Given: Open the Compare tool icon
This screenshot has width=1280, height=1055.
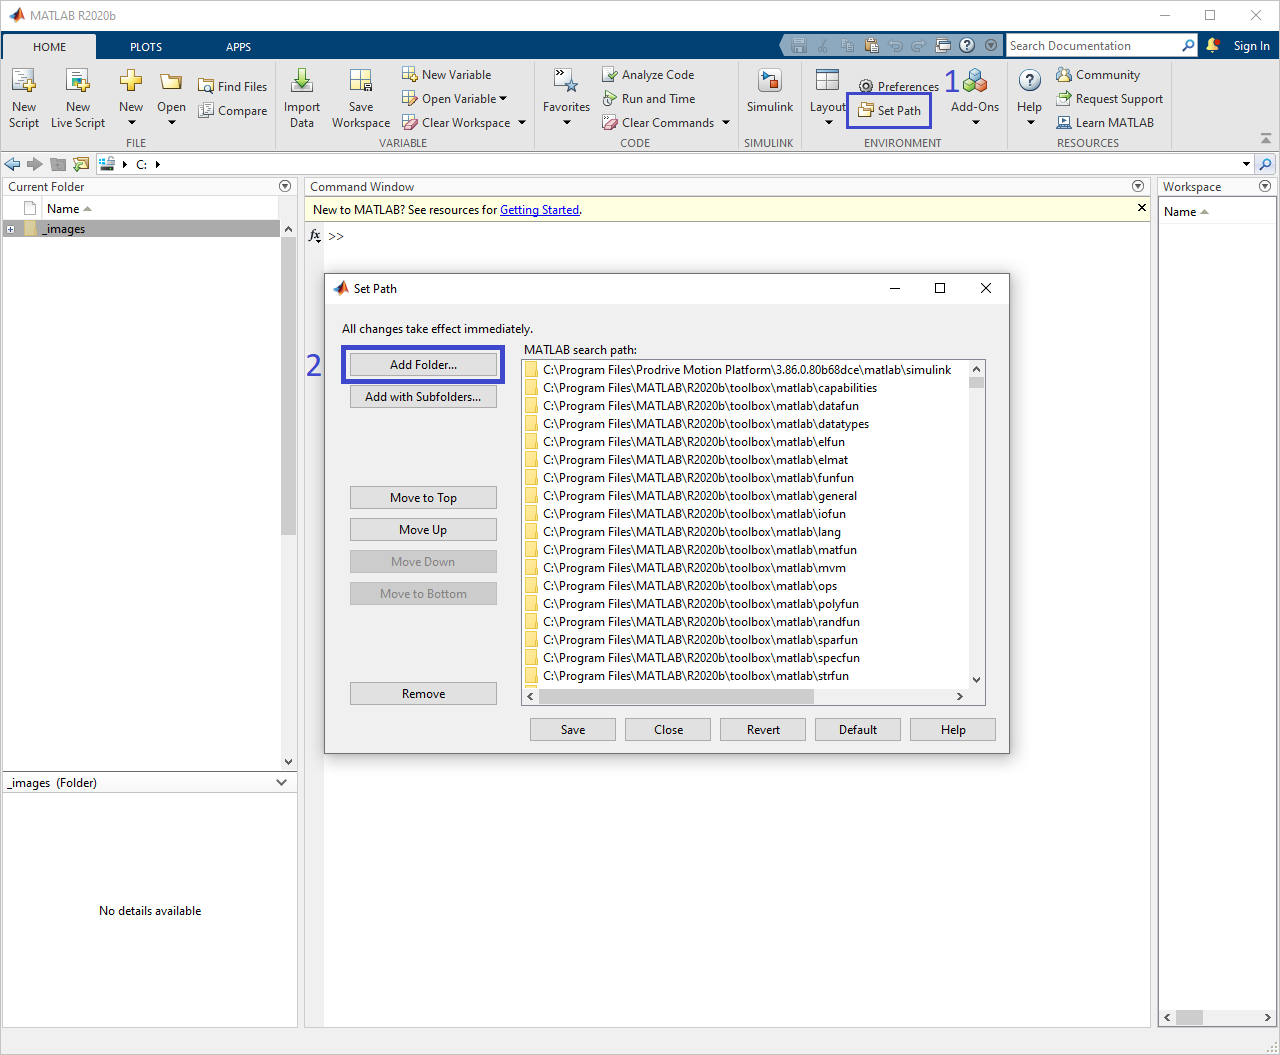Looking at the screenshot, I should (233, 110).
